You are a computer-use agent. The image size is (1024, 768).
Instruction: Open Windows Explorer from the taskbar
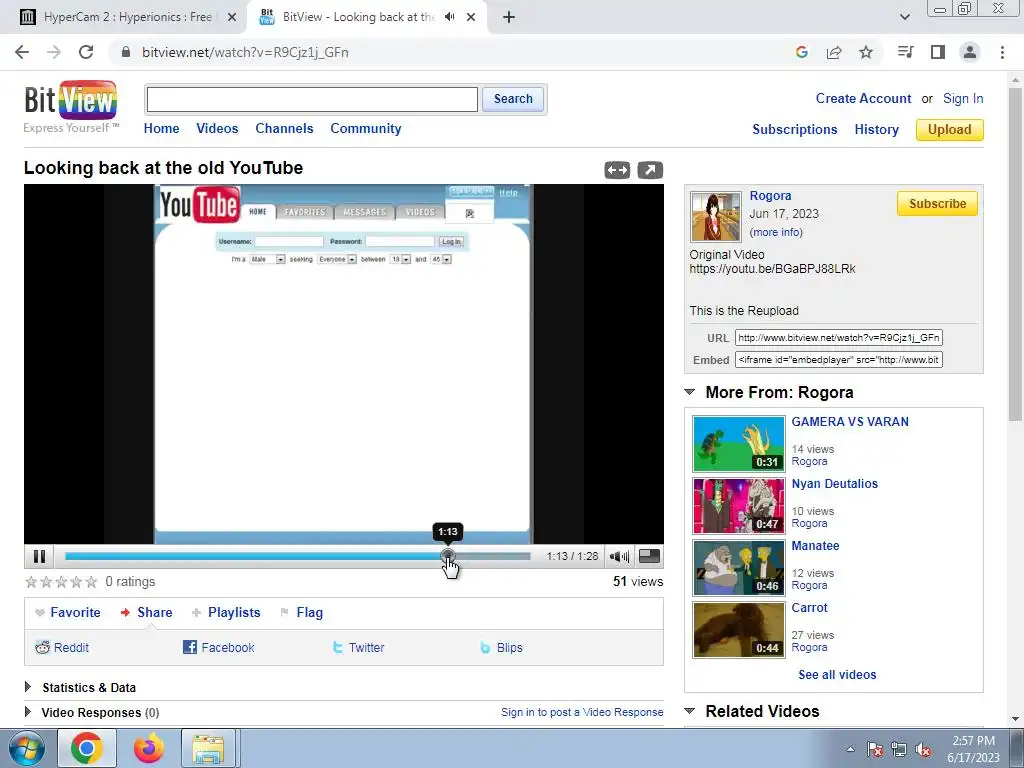(x=208, y=748)
